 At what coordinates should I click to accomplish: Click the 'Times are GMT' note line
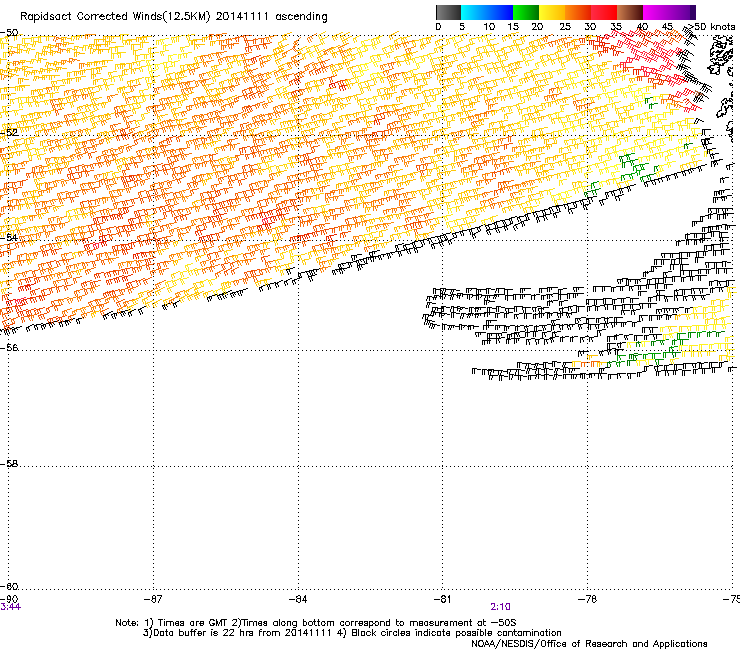pyautogui.click(x=316, y=623)
